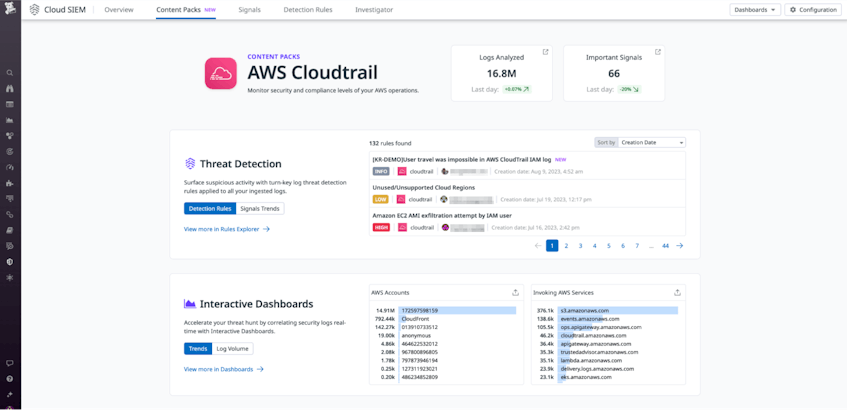847x410 pixels.
Task: Open the chain link icon in sidebar
Action: (10, 214)
